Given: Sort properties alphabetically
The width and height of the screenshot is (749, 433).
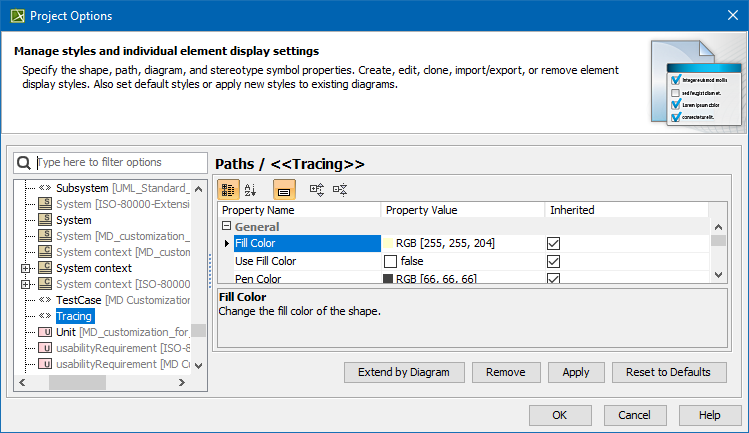Looking at the screenshot, I should coord(250,188).
